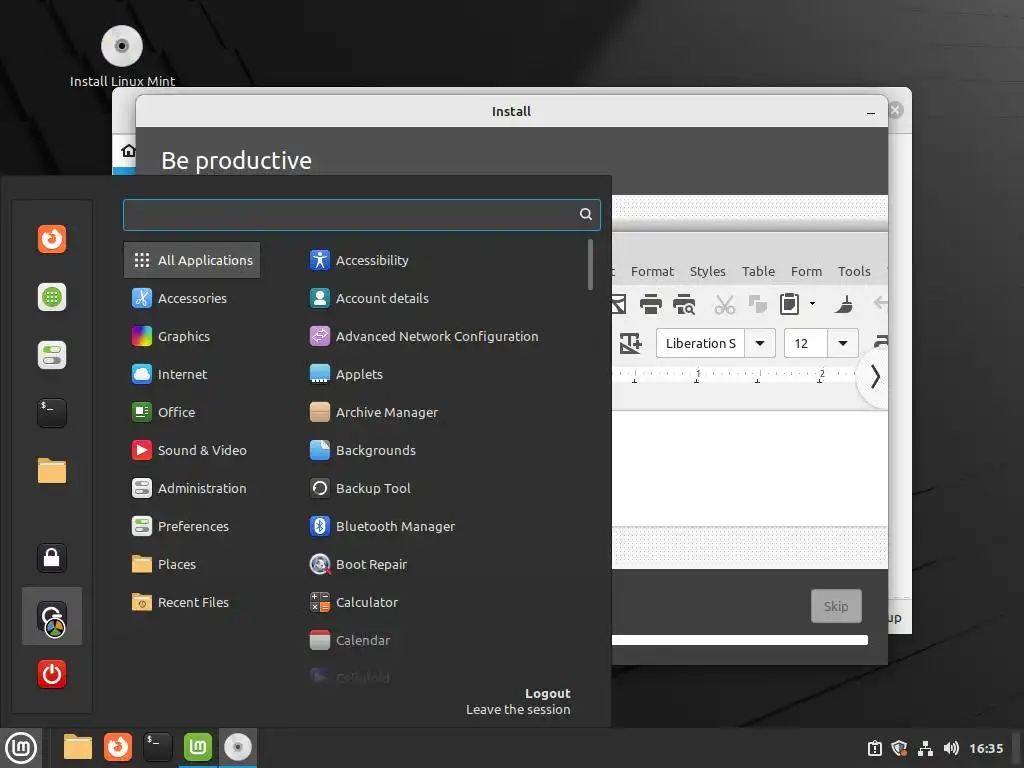Open the Paste options dropdown arrow
This screenshot has height=768, width=1024.
tap(812, 304)
